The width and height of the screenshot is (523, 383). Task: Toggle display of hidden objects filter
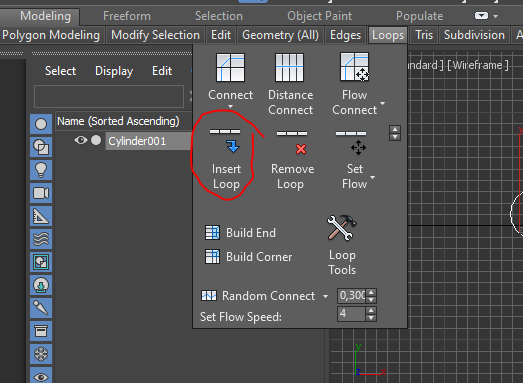(41, 375)
